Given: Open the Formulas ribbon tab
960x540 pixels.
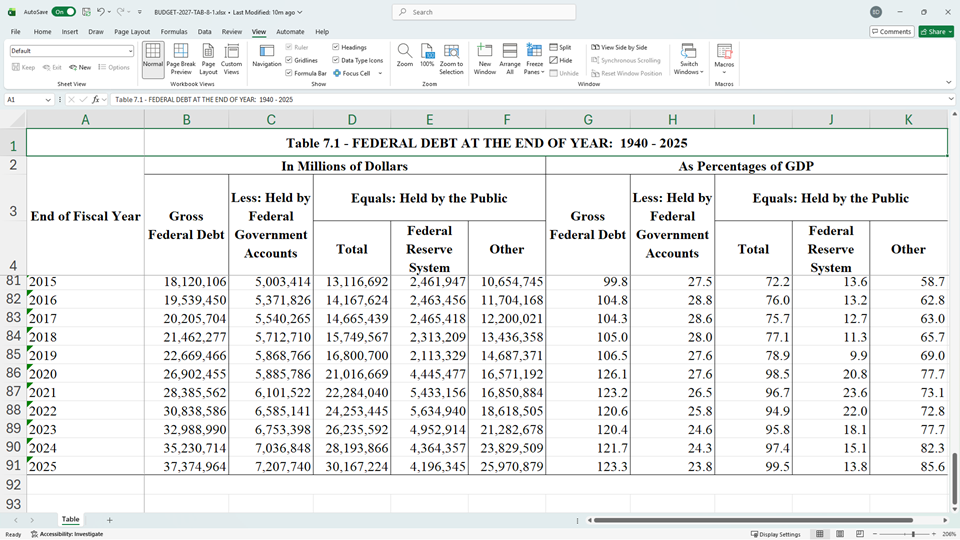Looking at the screenshot, I should pos(174,32).
